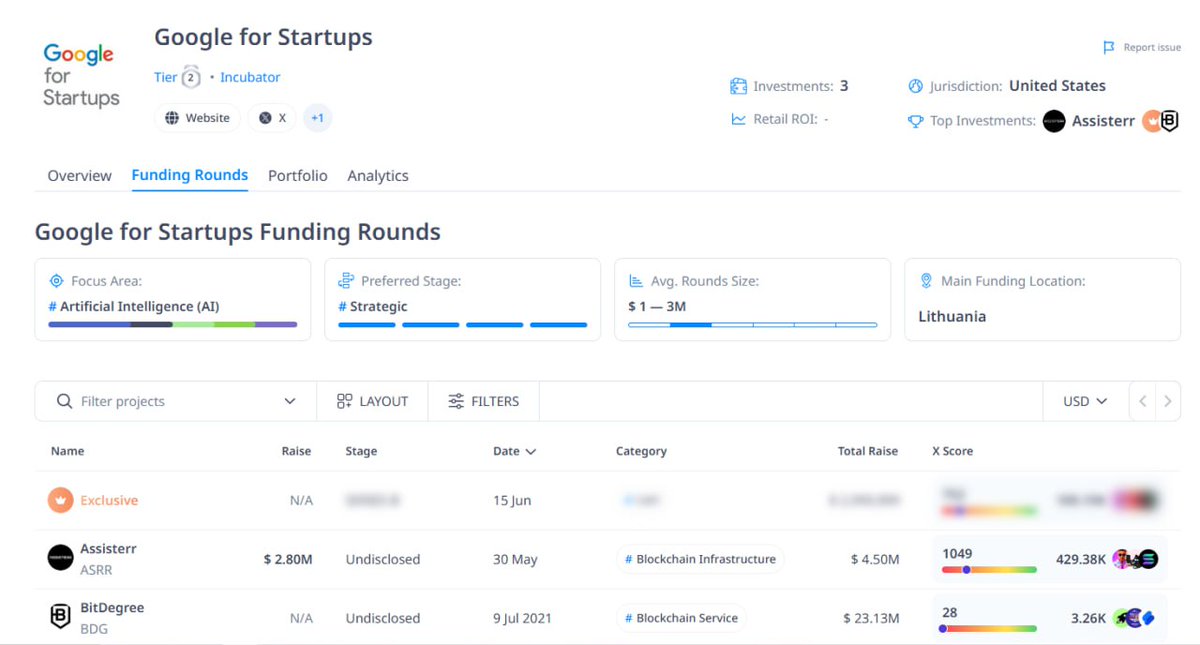Click the Strategic stage tag
The image size is (1200, 645).
[373, 306]
